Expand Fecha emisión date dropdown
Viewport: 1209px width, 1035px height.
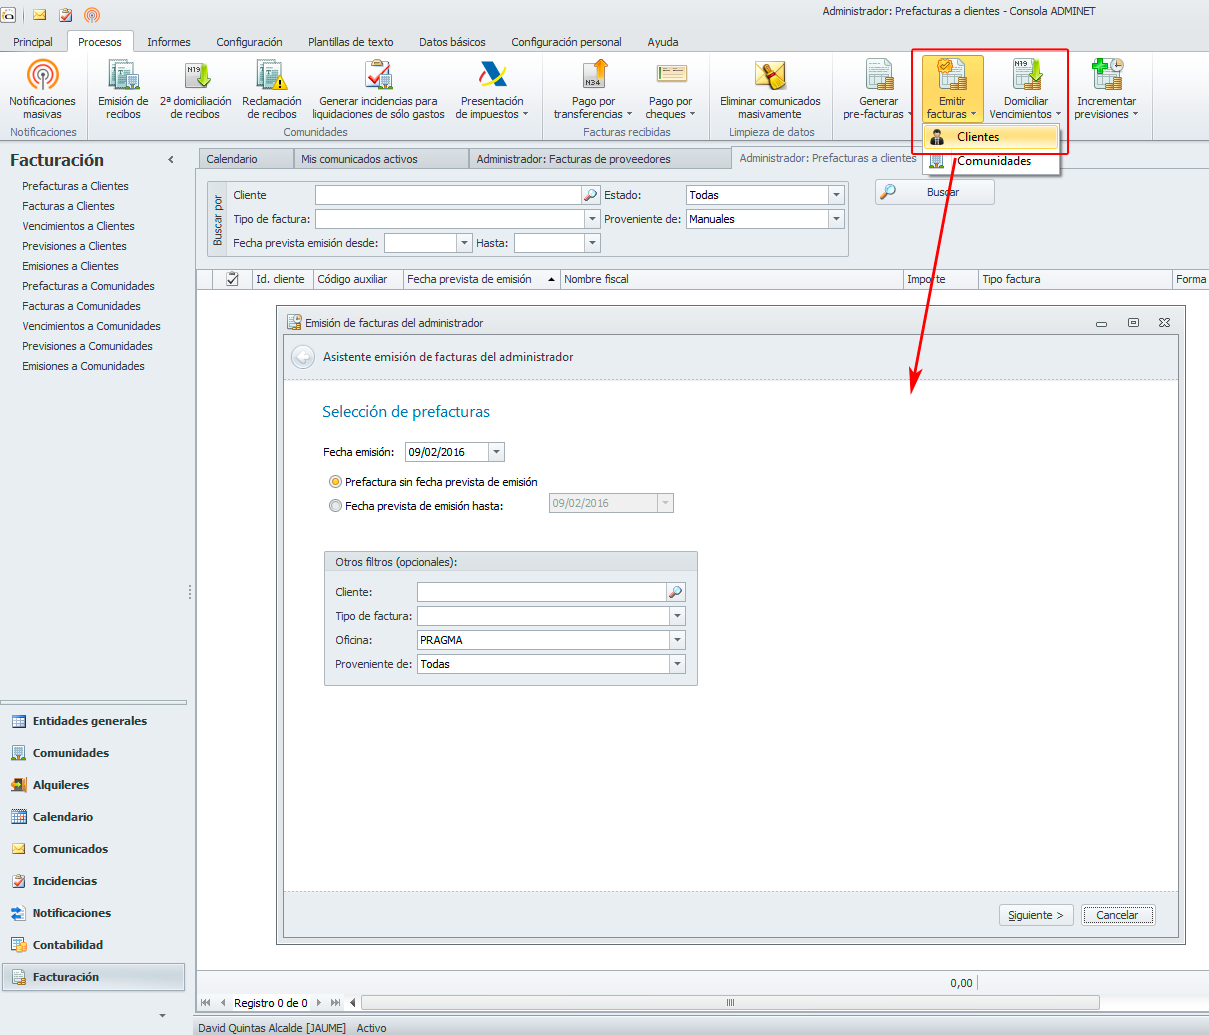(496, 452)
